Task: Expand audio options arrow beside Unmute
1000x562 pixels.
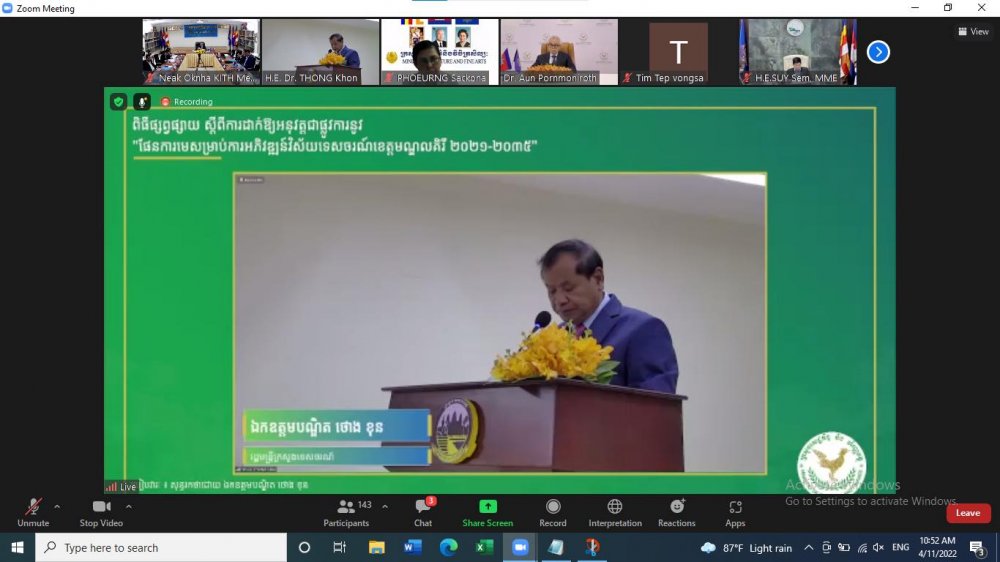Action: [x=57, y=506]
